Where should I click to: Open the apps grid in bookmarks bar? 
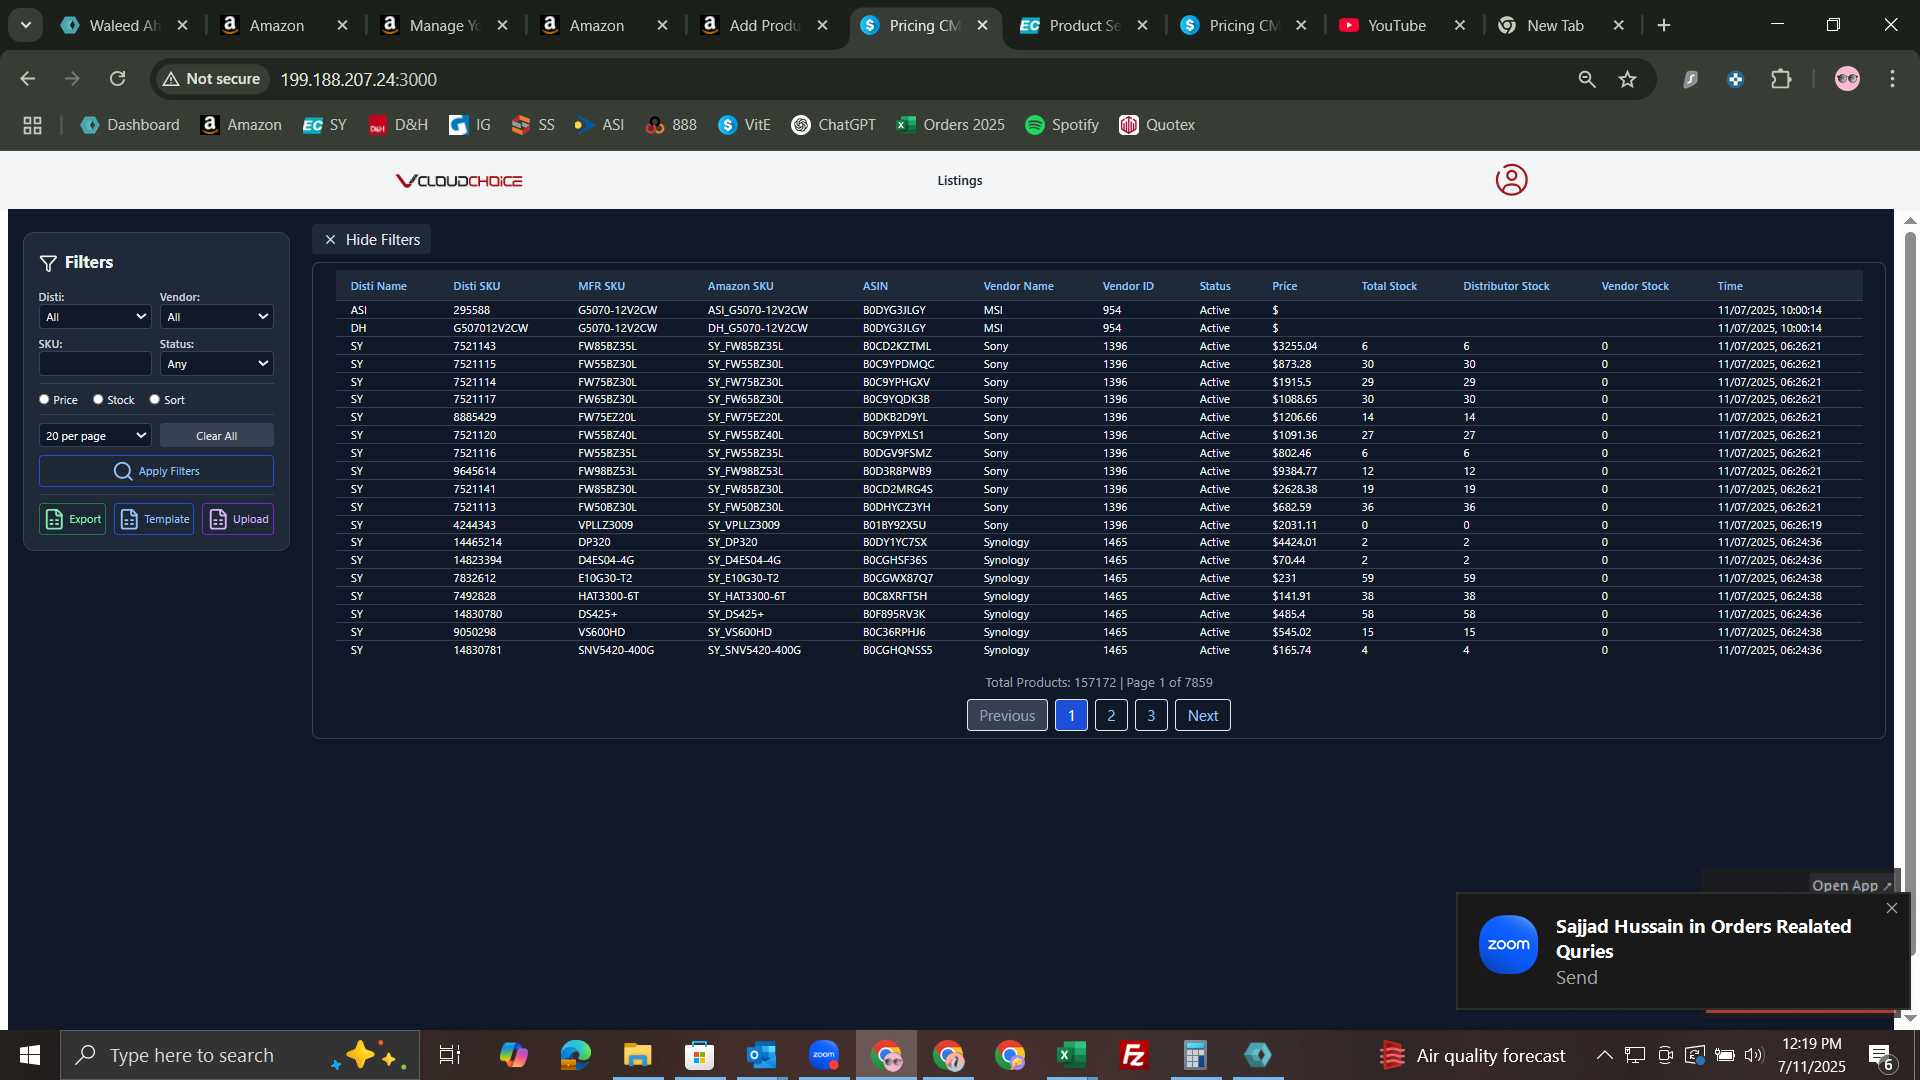[x=32, y=125]
